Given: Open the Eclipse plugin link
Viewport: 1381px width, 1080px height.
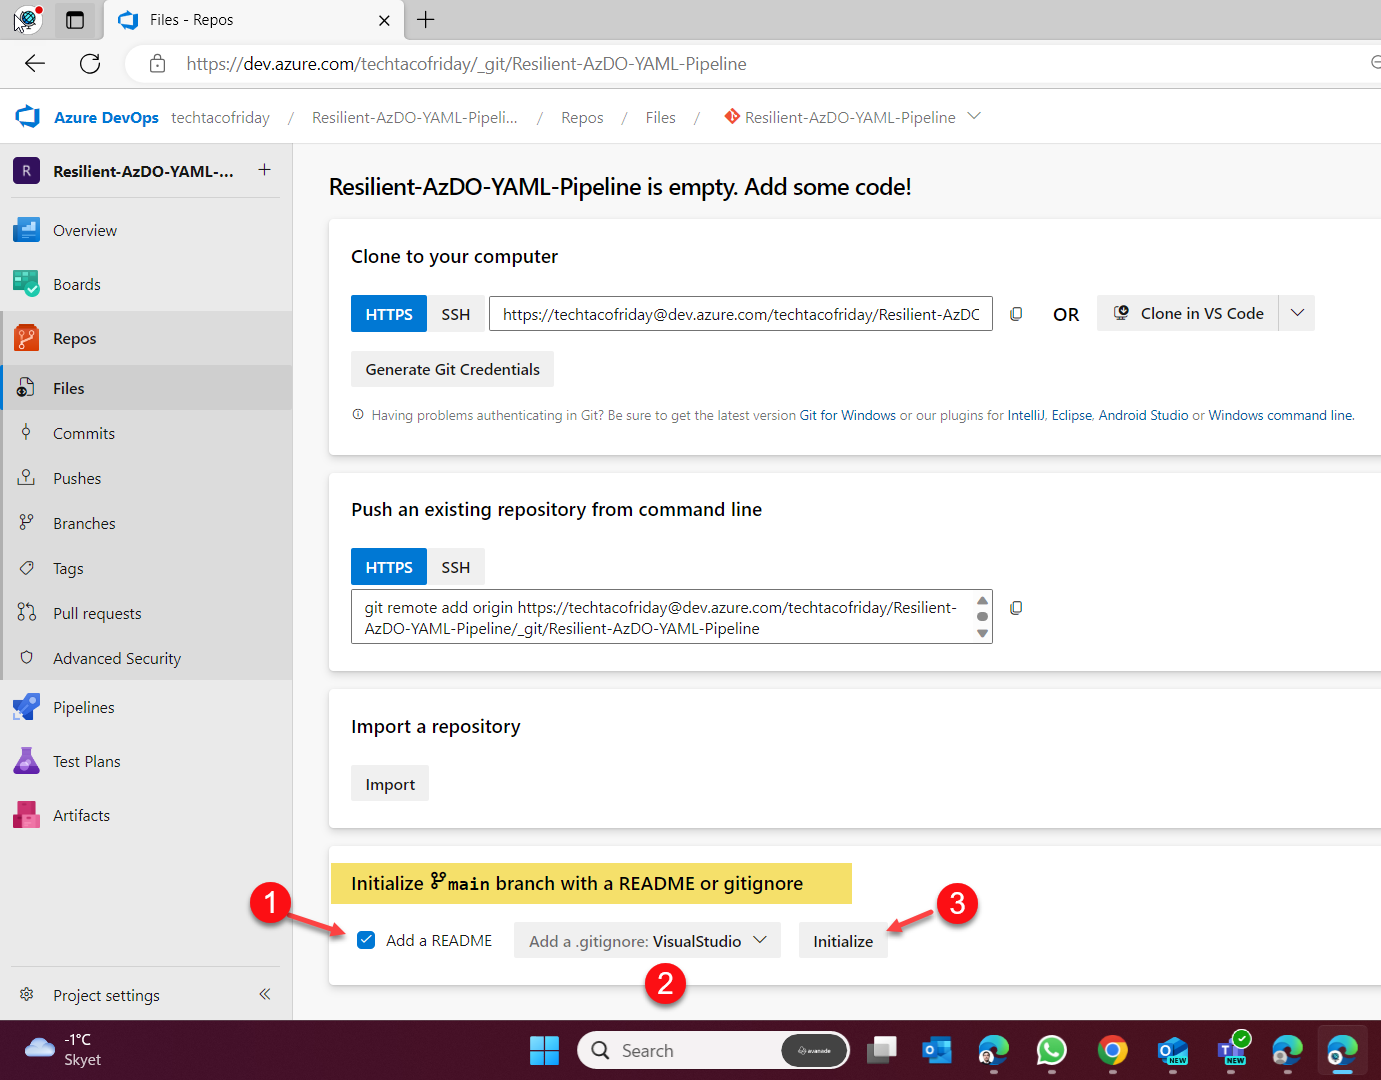Looking at the screenshot, I should (x=1071, y=415).
